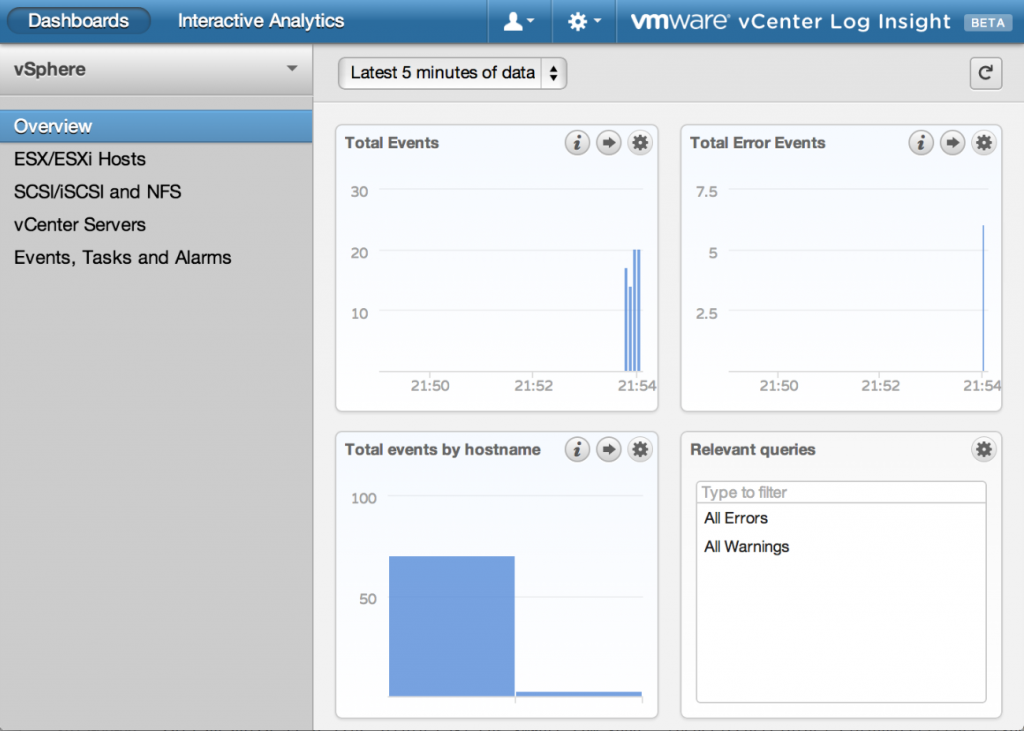Switch to Interactive Analytics
This screenshot has height=731, width=1024.
click(x=259, y=21)
